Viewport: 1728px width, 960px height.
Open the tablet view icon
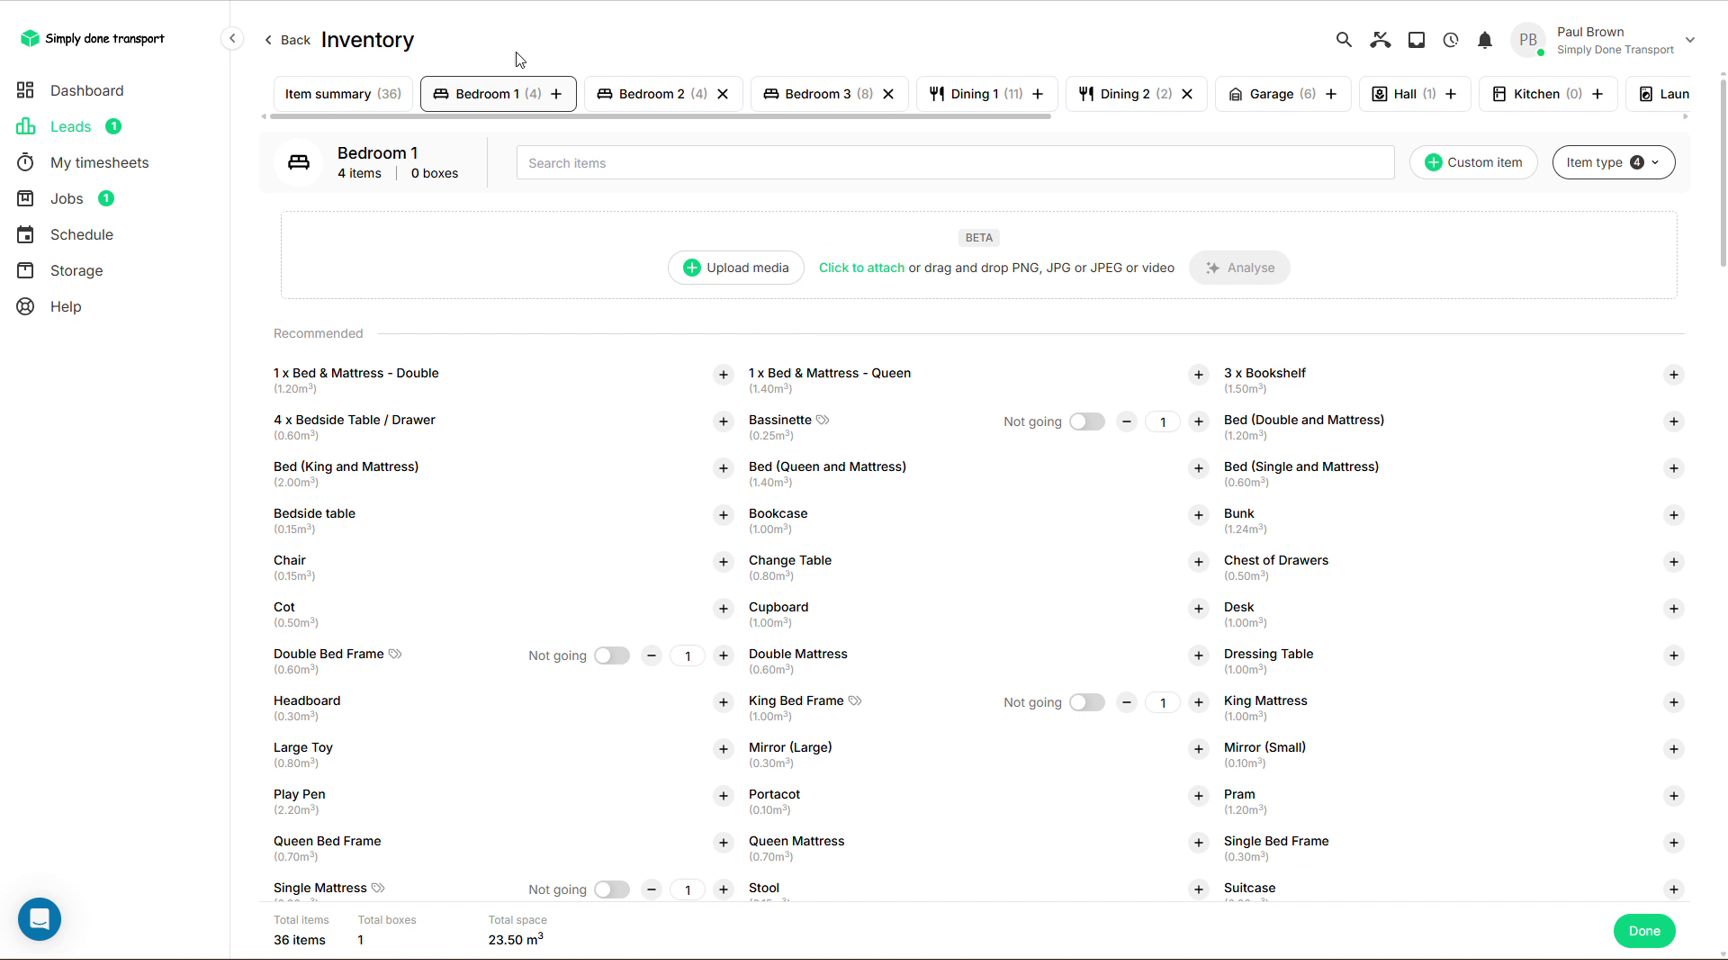[x=1416, y=40]
